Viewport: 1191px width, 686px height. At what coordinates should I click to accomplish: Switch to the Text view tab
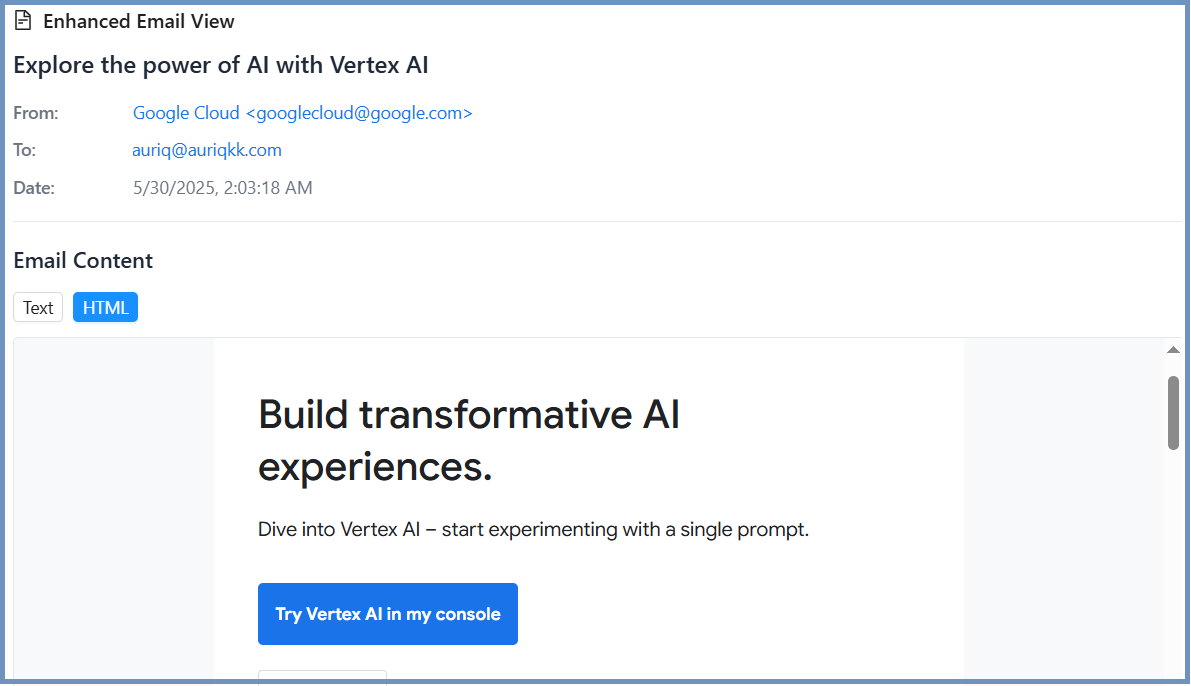click(x=38, y=308)
